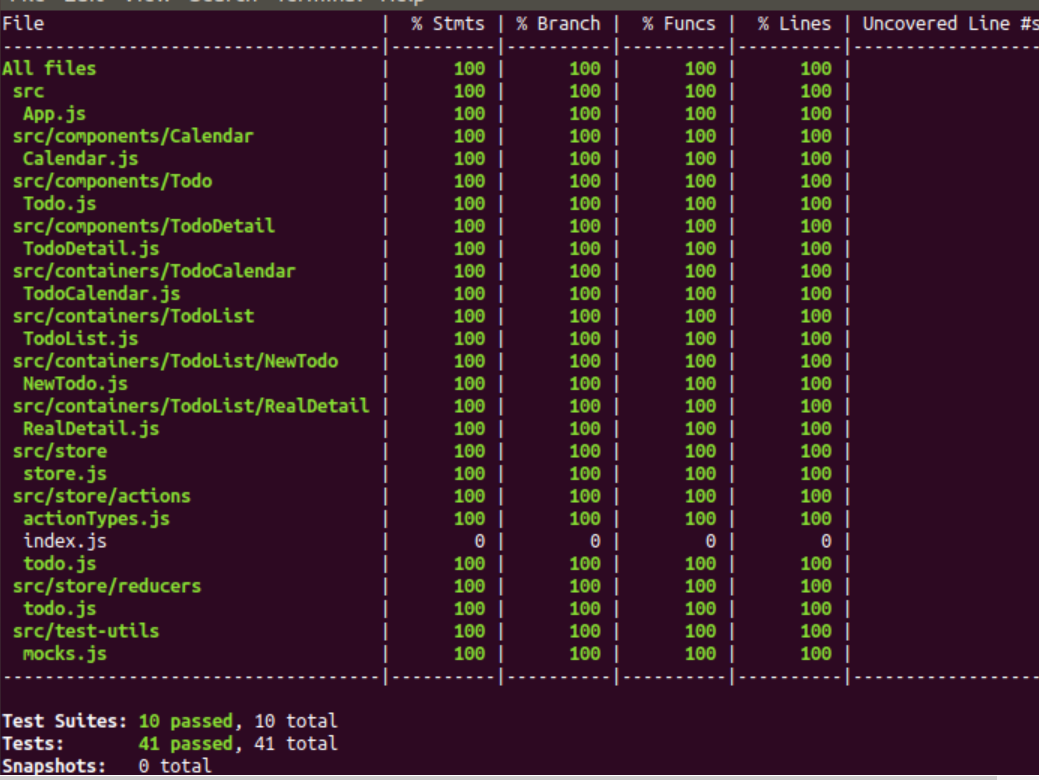The width and height of the screenshot is (1039, 780).
Task: Click the % Stmts value for TodoCalendar.js
Action: pyautogui.click(x=469, y=294)
